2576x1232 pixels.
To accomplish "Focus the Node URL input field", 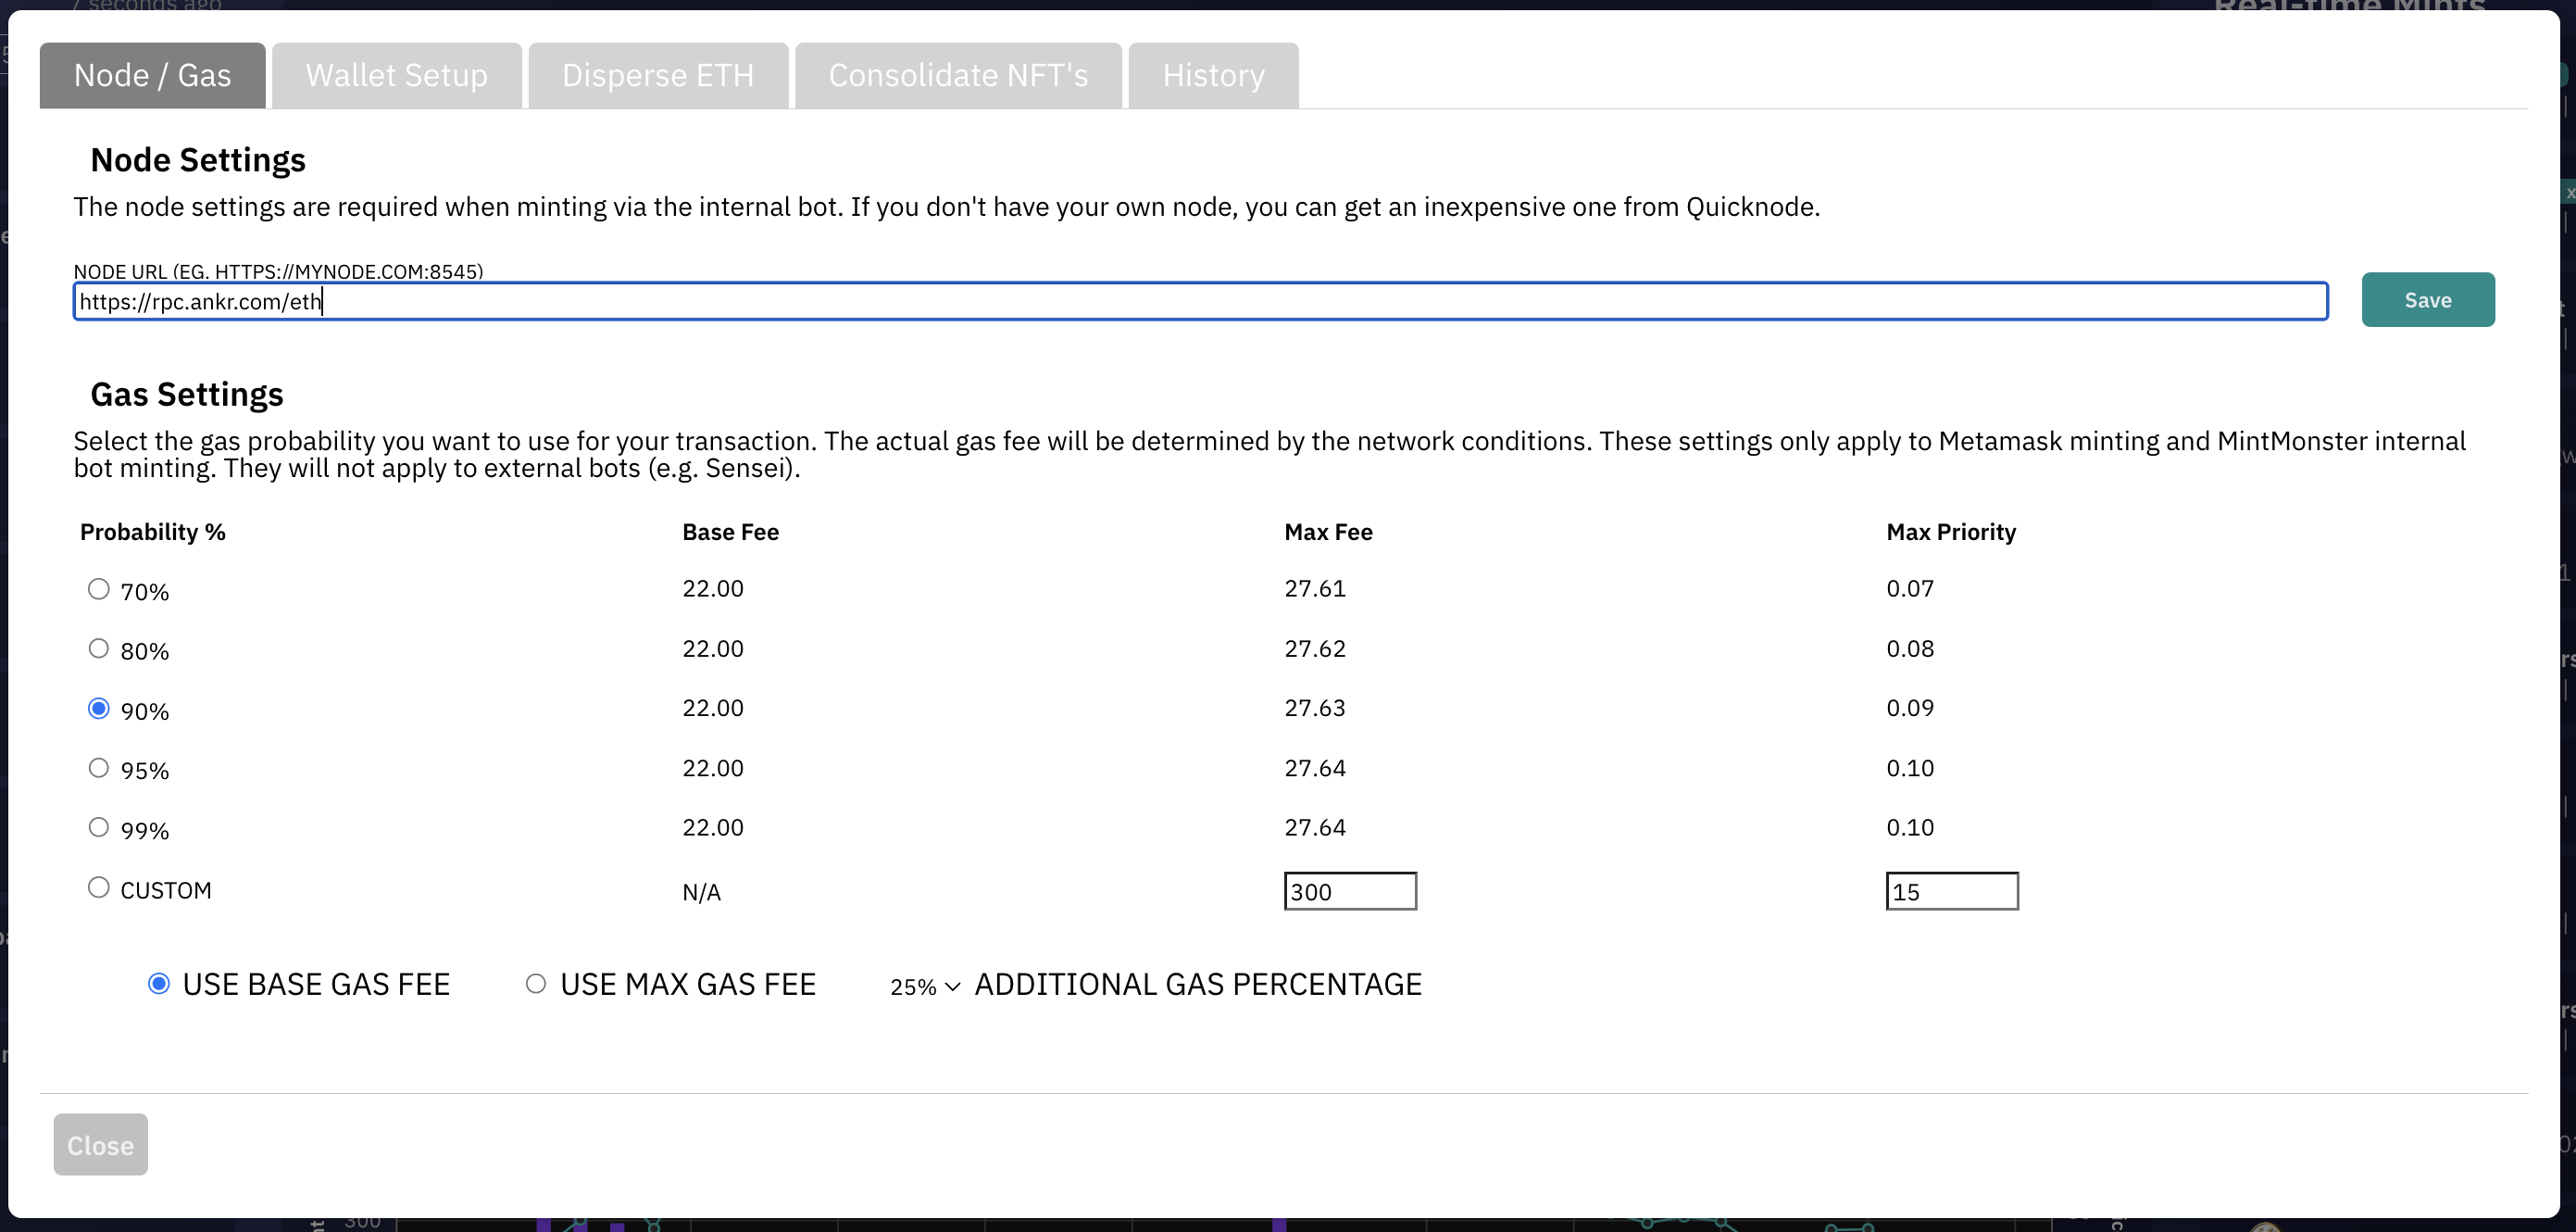I will (1200, 302).
